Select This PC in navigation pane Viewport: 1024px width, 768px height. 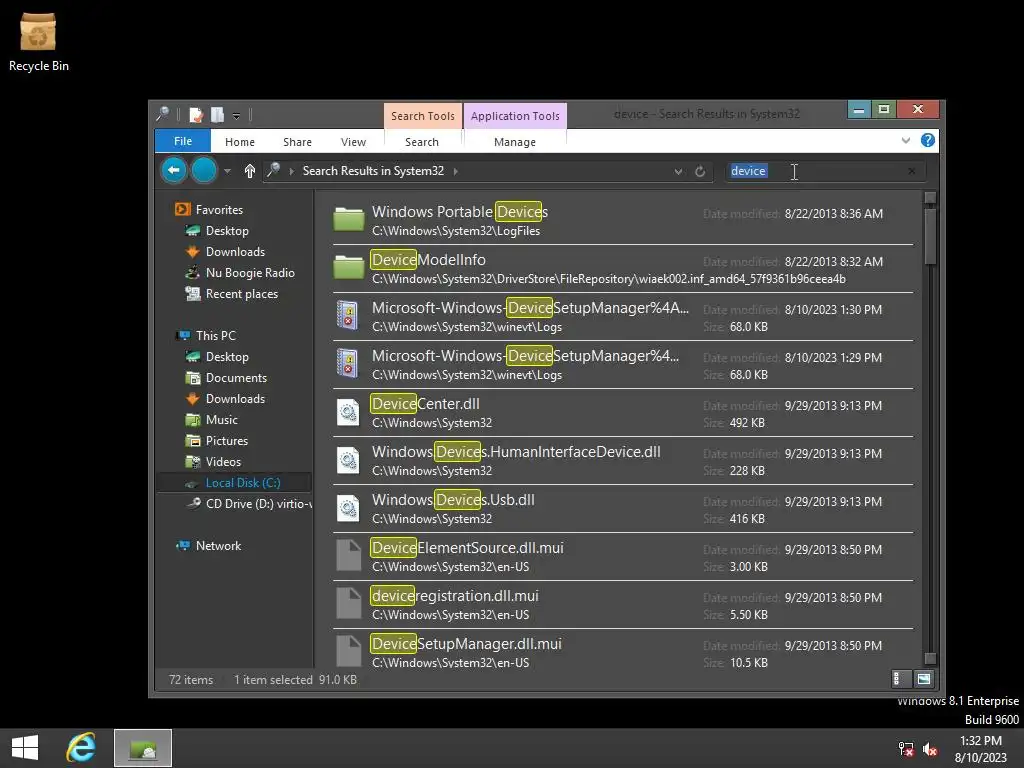point(216,336)
